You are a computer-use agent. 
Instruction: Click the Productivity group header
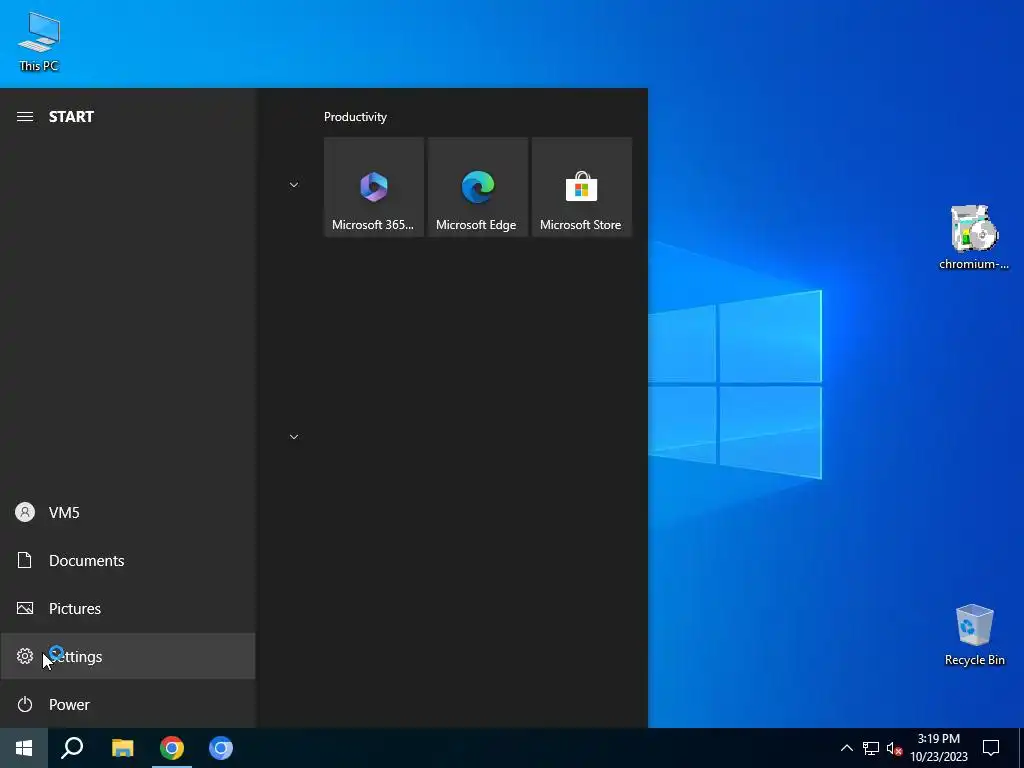[x=355, y=117]
